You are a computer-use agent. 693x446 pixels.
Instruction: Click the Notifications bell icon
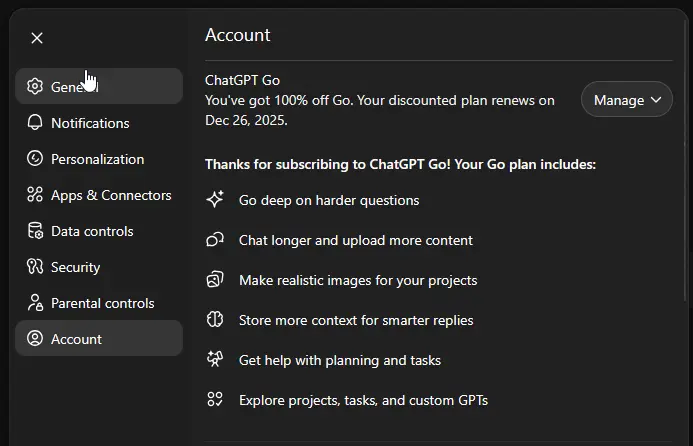click(x=35, y=122)
